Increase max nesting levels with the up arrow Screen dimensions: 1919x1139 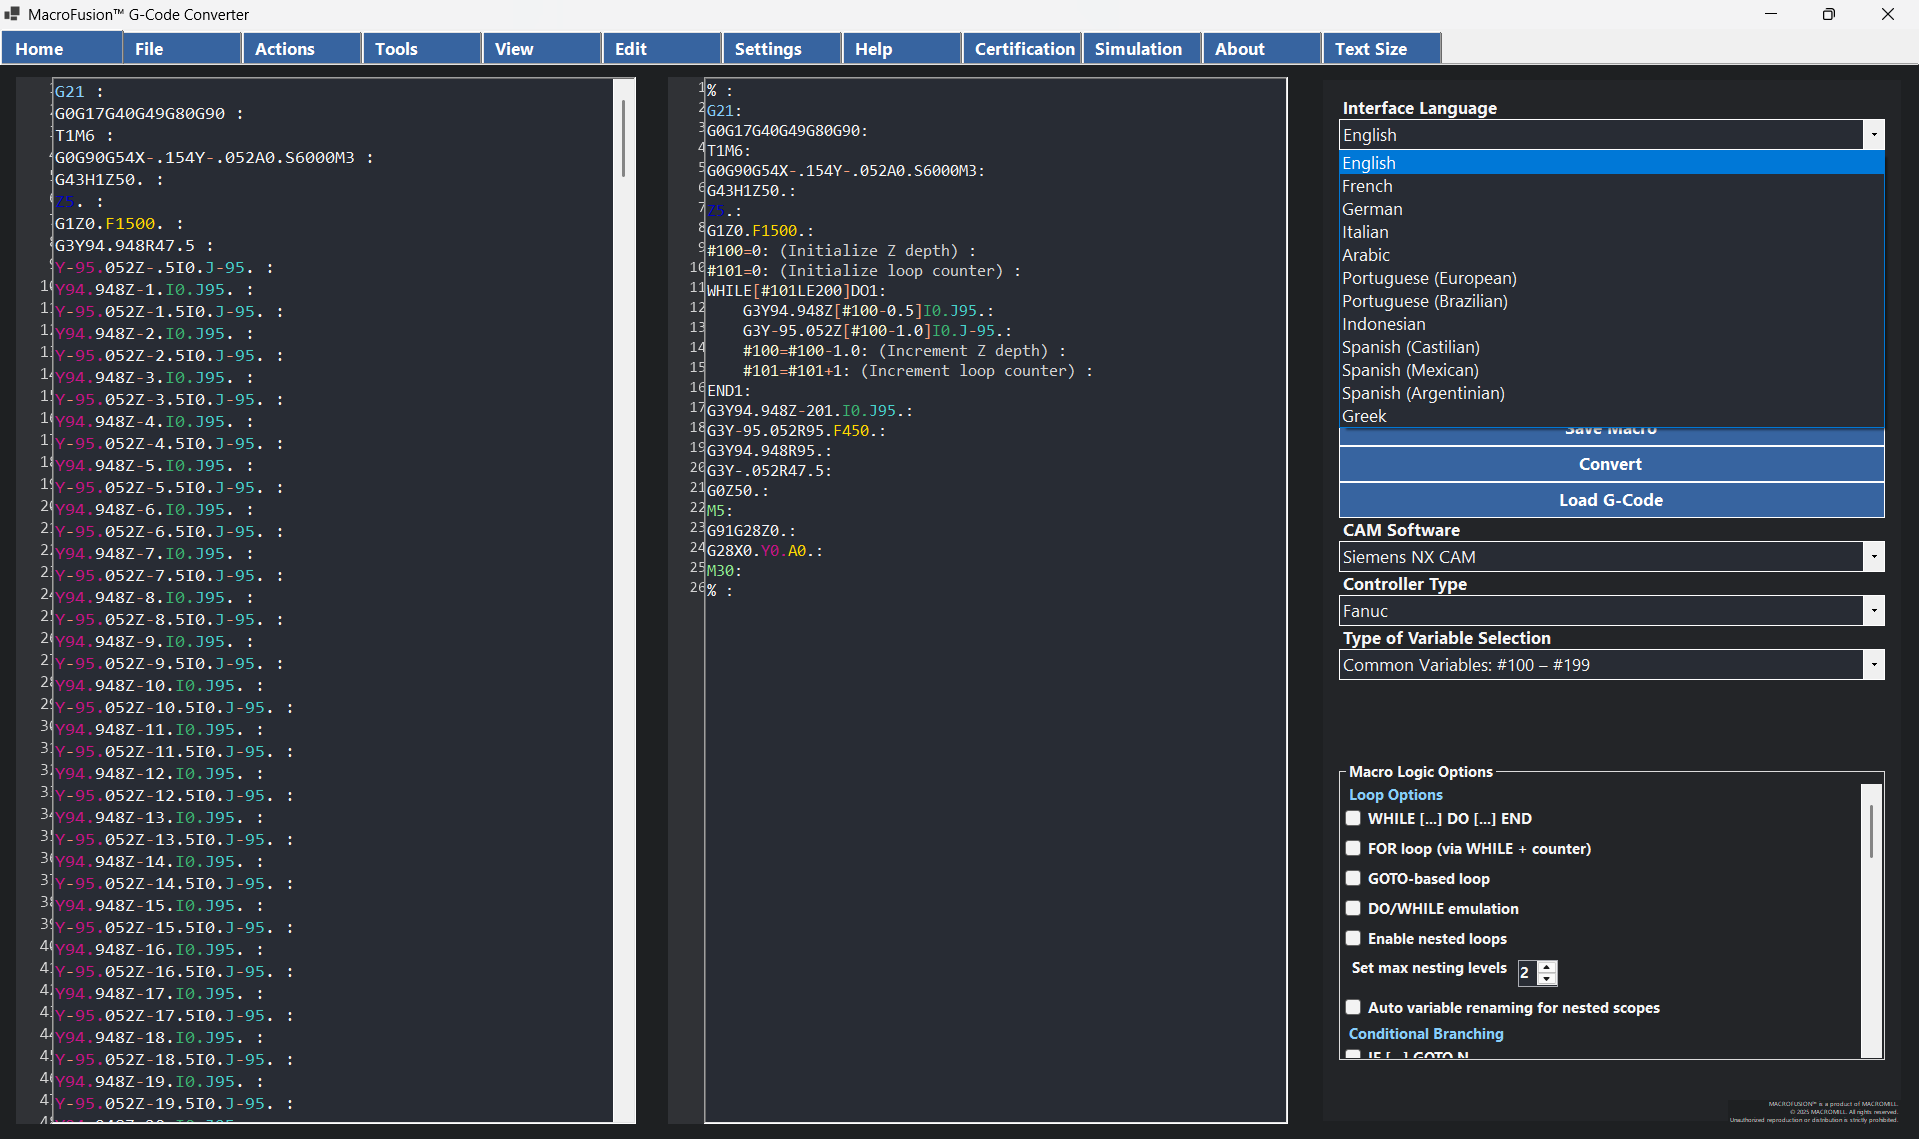click(1547, 966)
